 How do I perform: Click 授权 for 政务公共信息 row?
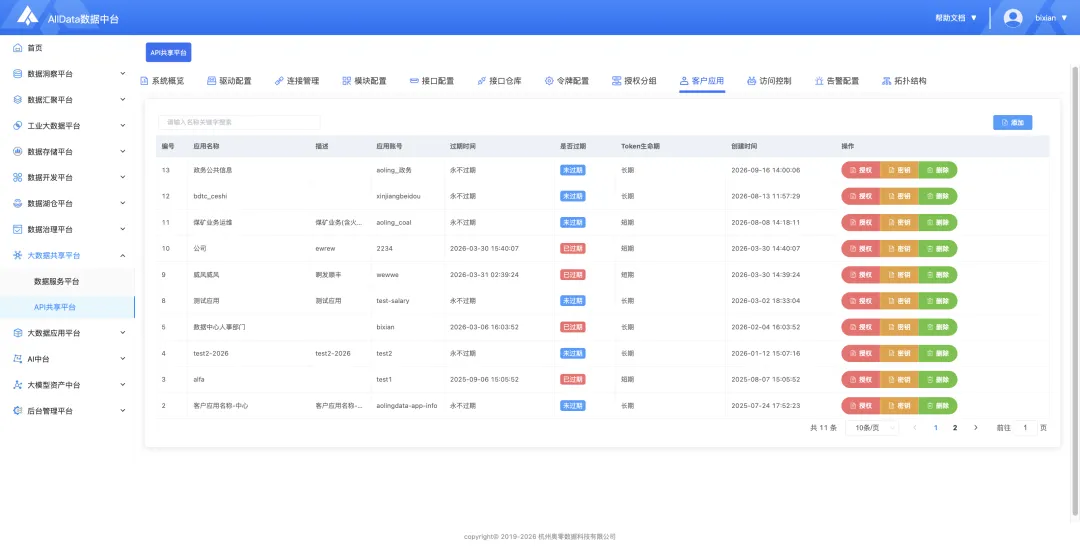click(861, 170)
